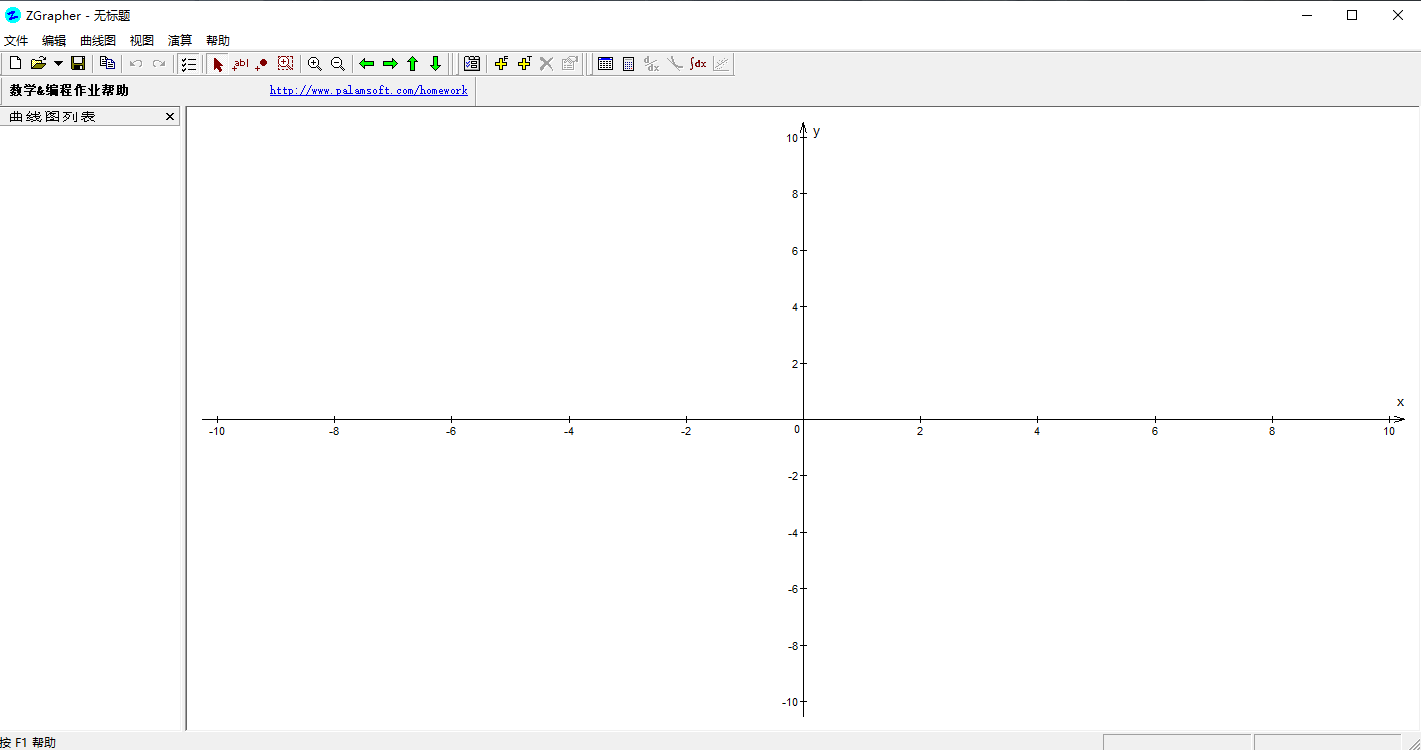The width and height of the screenshot is (1421, 750).
Task: Create a new document with the blank page icon
Action: point(15,63)
